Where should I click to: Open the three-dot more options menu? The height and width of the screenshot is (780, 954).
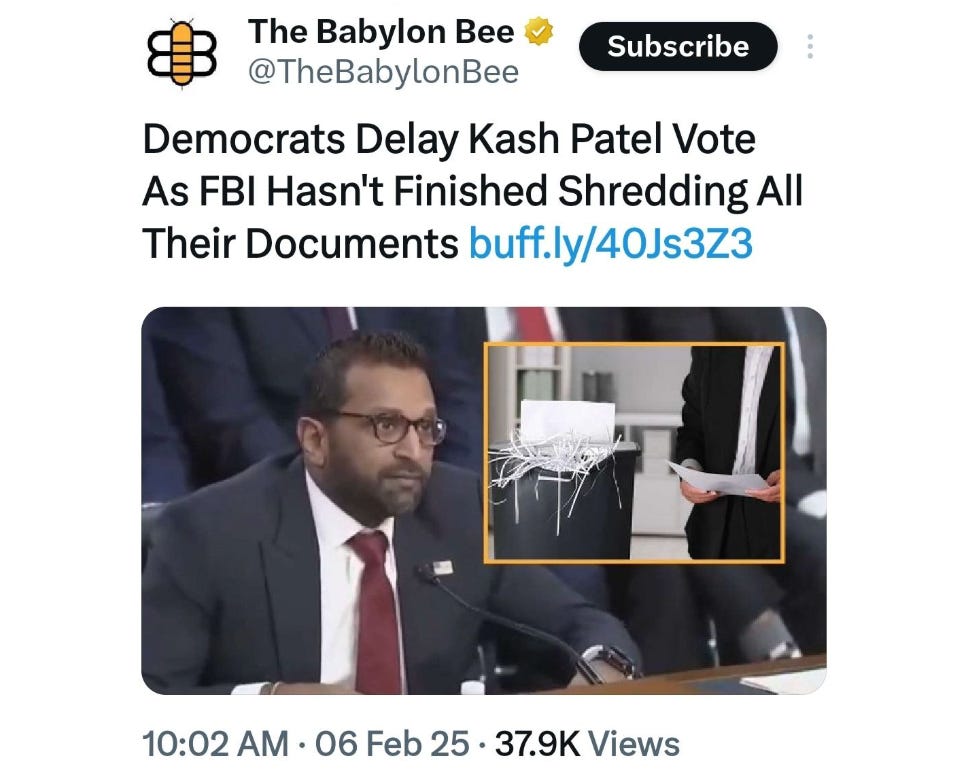(x=810, y=46)
